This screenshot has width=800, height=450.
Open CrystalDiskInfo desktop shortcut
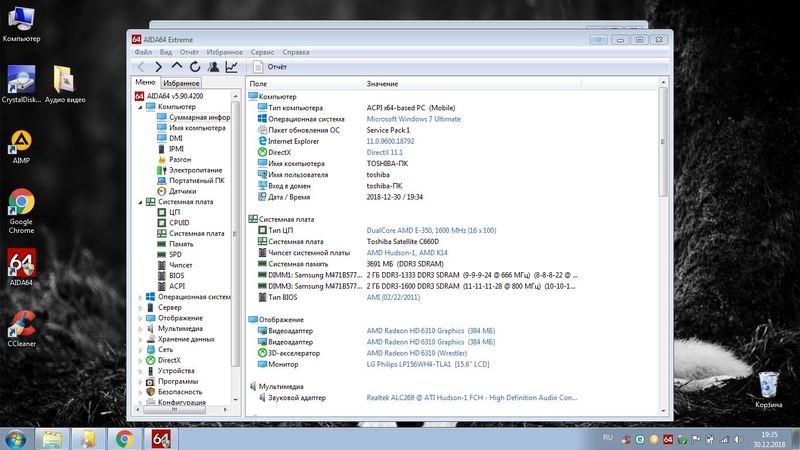pos(21,84)
